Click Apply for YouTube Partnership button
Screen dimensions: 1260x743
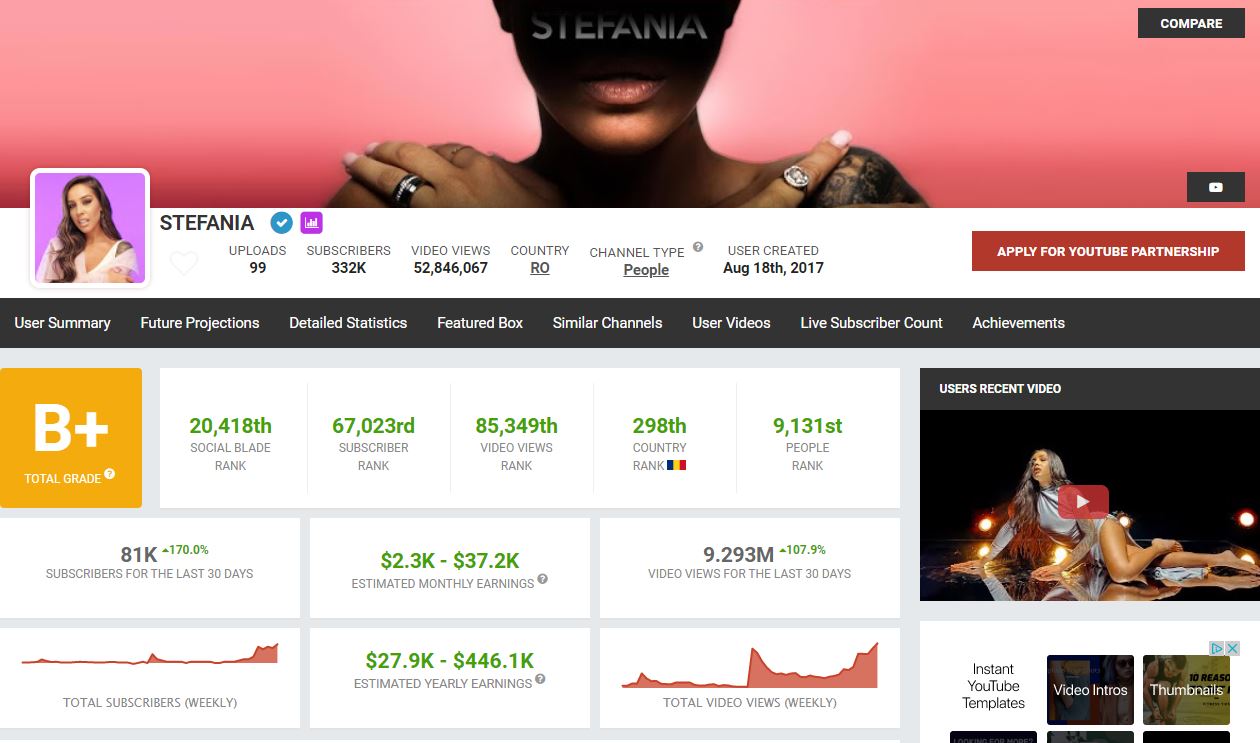[1108, 251]
